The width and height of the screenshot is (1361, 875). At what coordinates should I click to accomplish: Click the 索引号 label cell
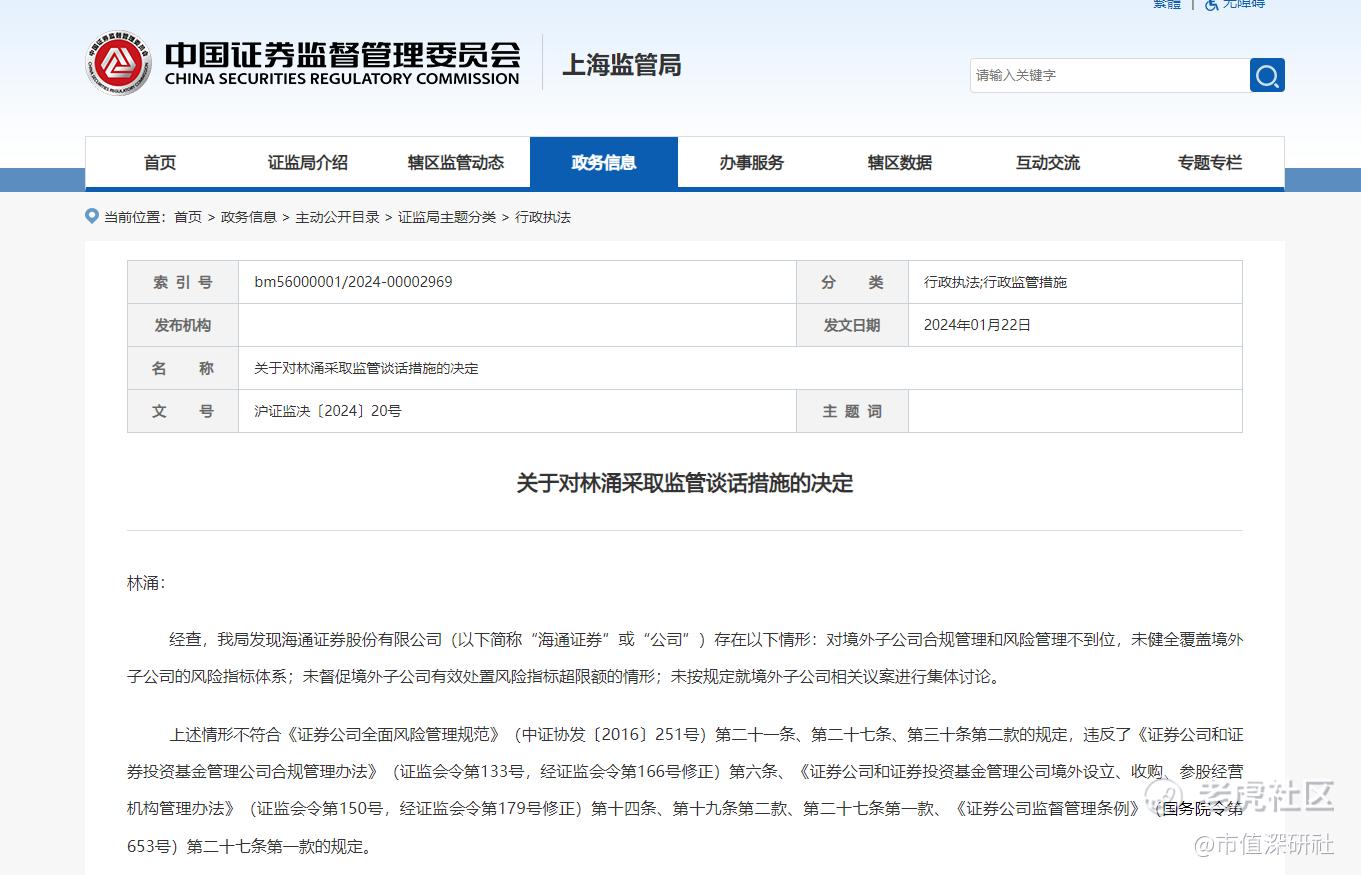pyautogui.click(x=183, y=282)
